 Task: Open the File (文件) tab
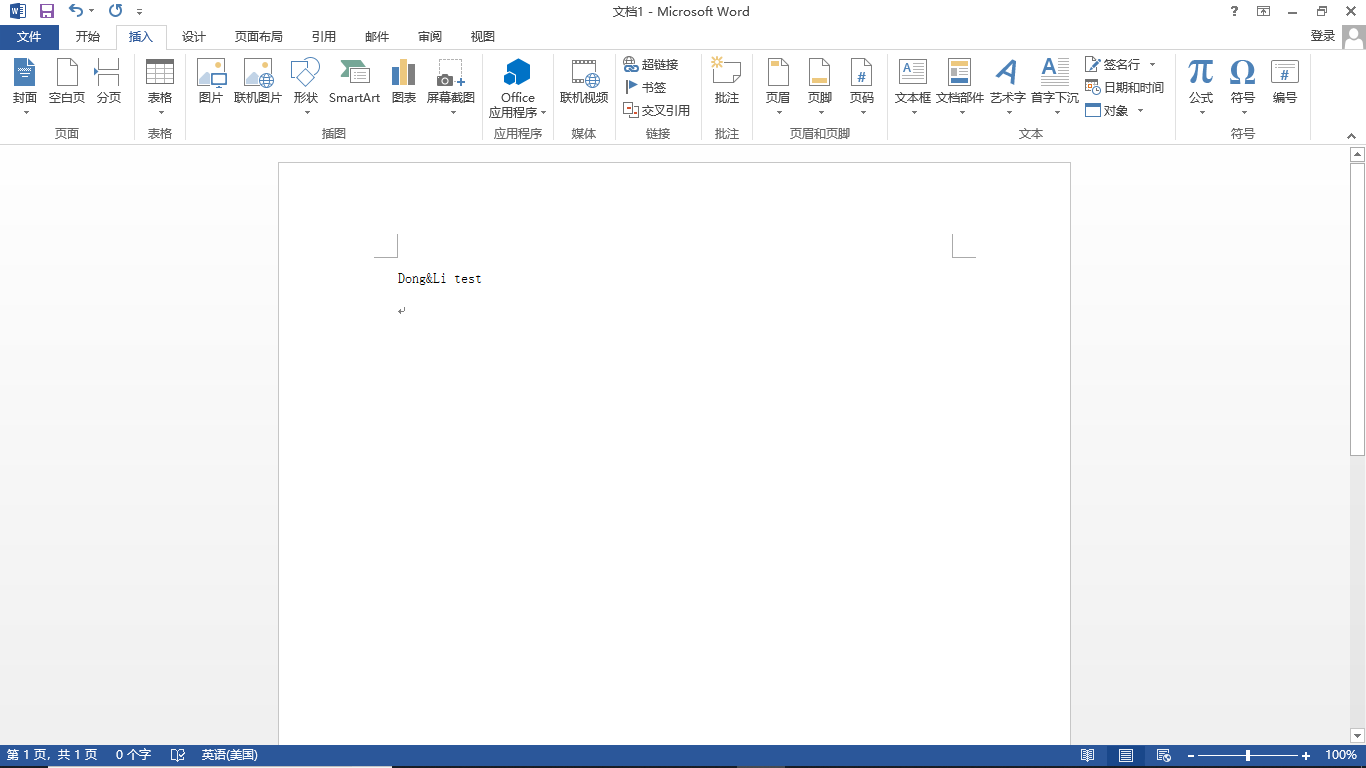point(29,36)
